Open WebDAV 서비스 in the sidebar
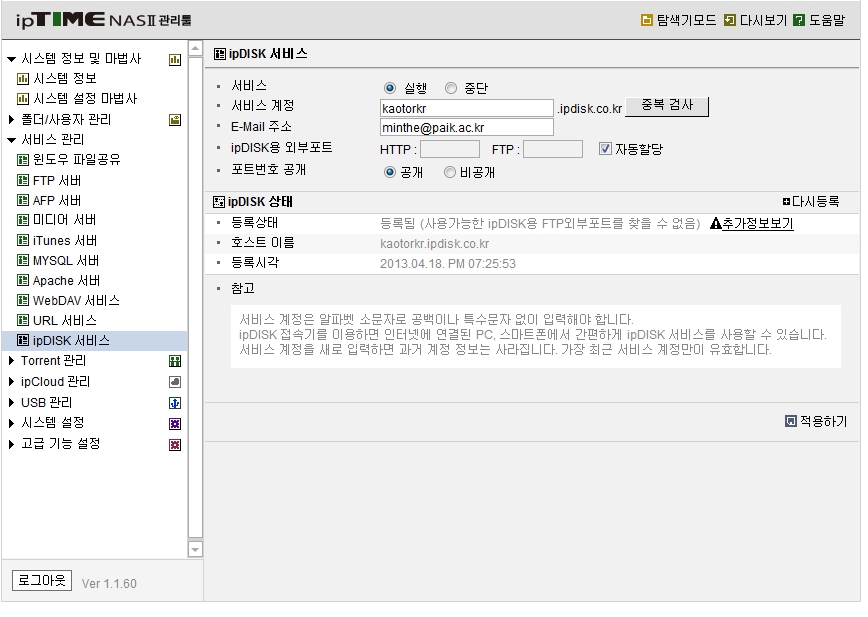Viewport: 868px width, 617px height. (76, 301)
